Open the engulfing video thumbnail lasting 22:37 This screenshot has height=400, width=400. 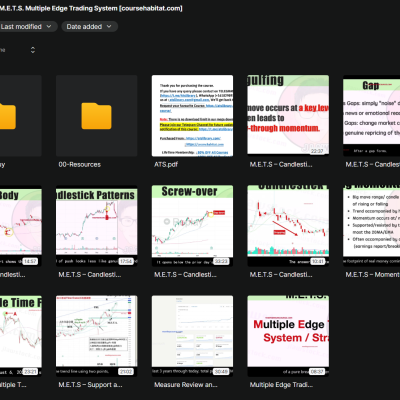288,115
